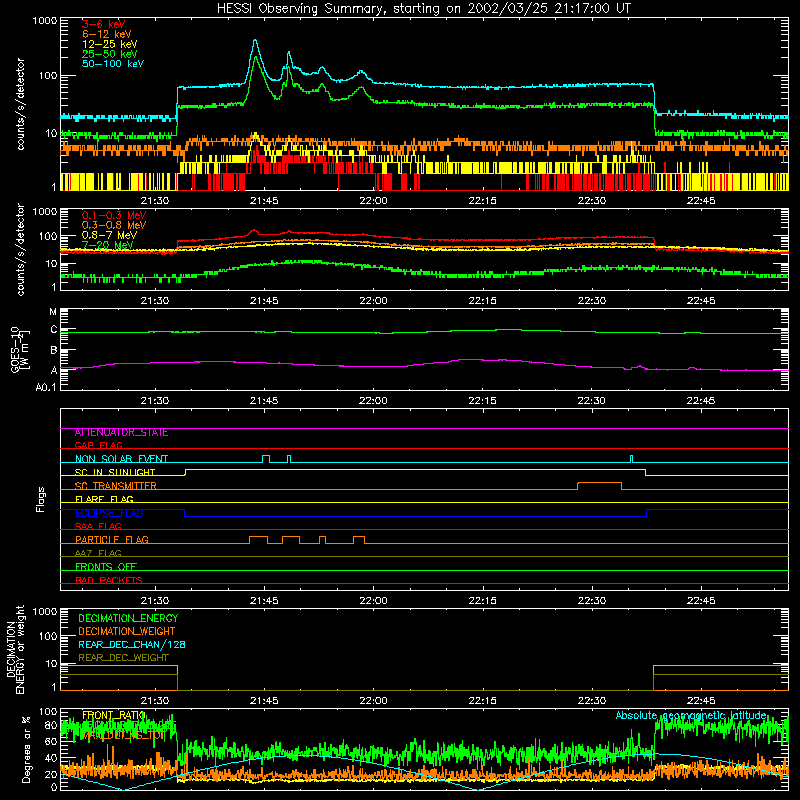Click the M class tick label on GOES plot
The width and height of the screenshot is (800, 800).
53,312
